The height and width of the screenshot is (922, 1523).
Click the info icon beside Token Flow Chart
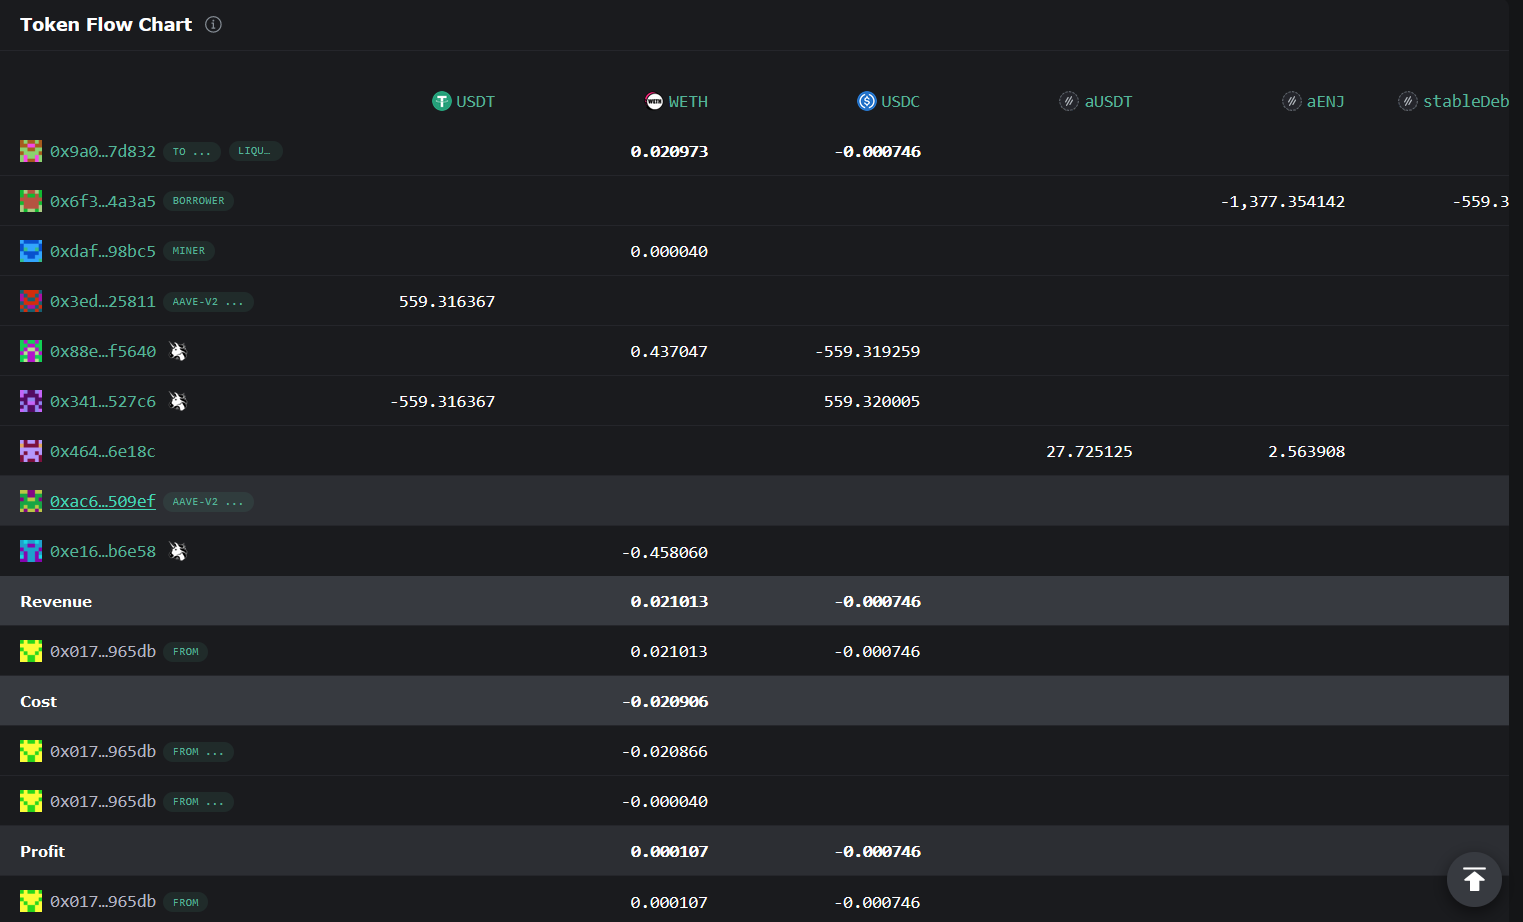coord(213,24)
